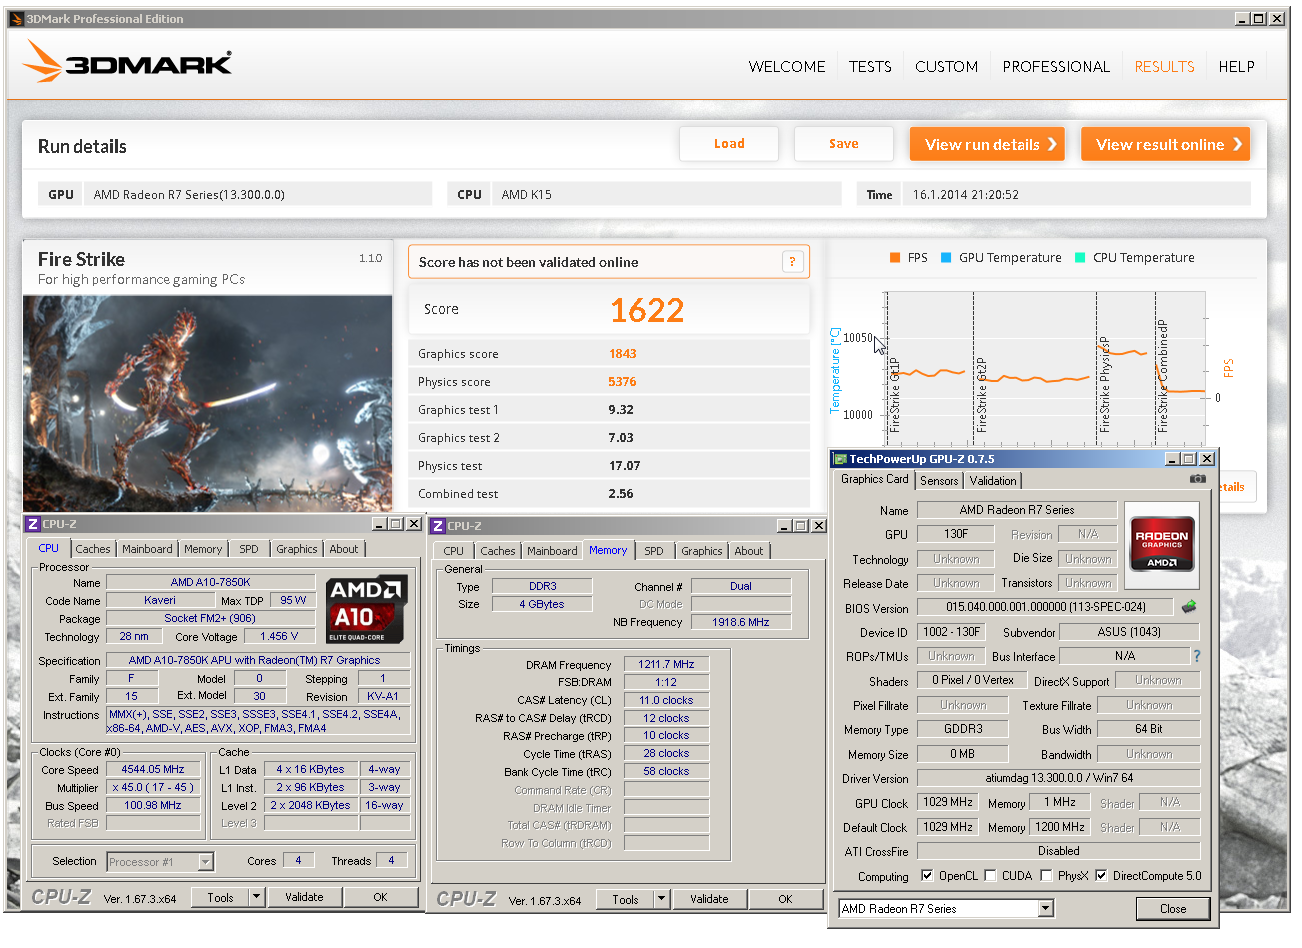Viewport: 1302px width, 948px height.
Task: Switch to Mainboard tab in CPU-Z CPU window
Action: pos(147,549)
